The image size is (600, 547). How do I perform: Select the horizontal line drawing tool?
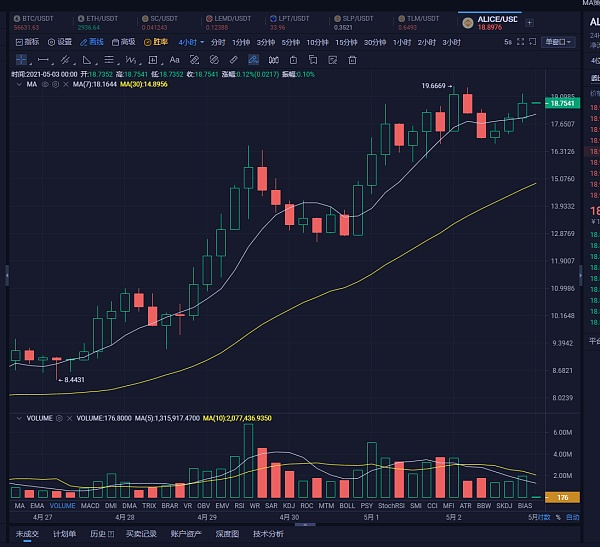pos(43,60)
